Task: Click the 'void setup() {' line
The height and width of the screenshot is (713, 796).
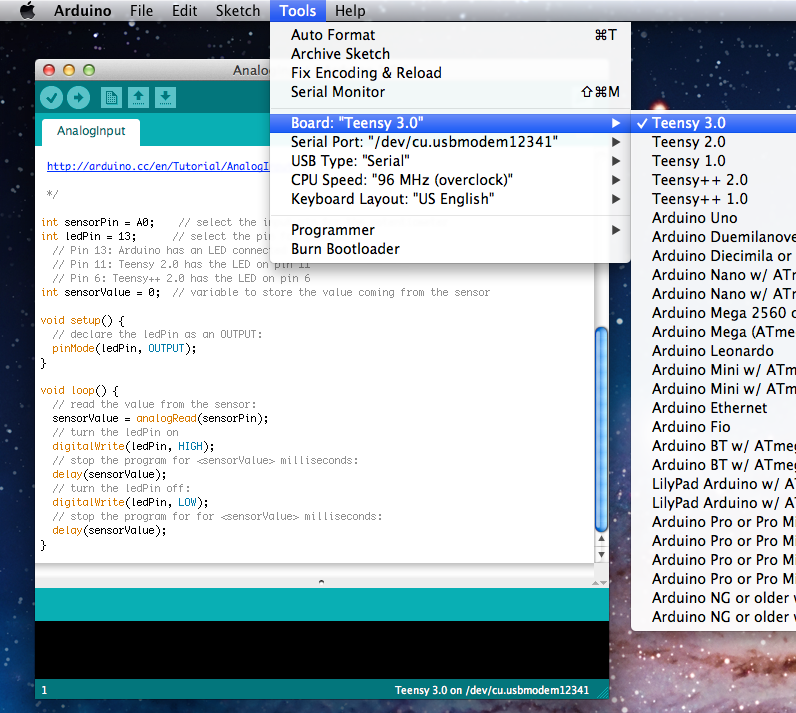Action: (82, 321)
